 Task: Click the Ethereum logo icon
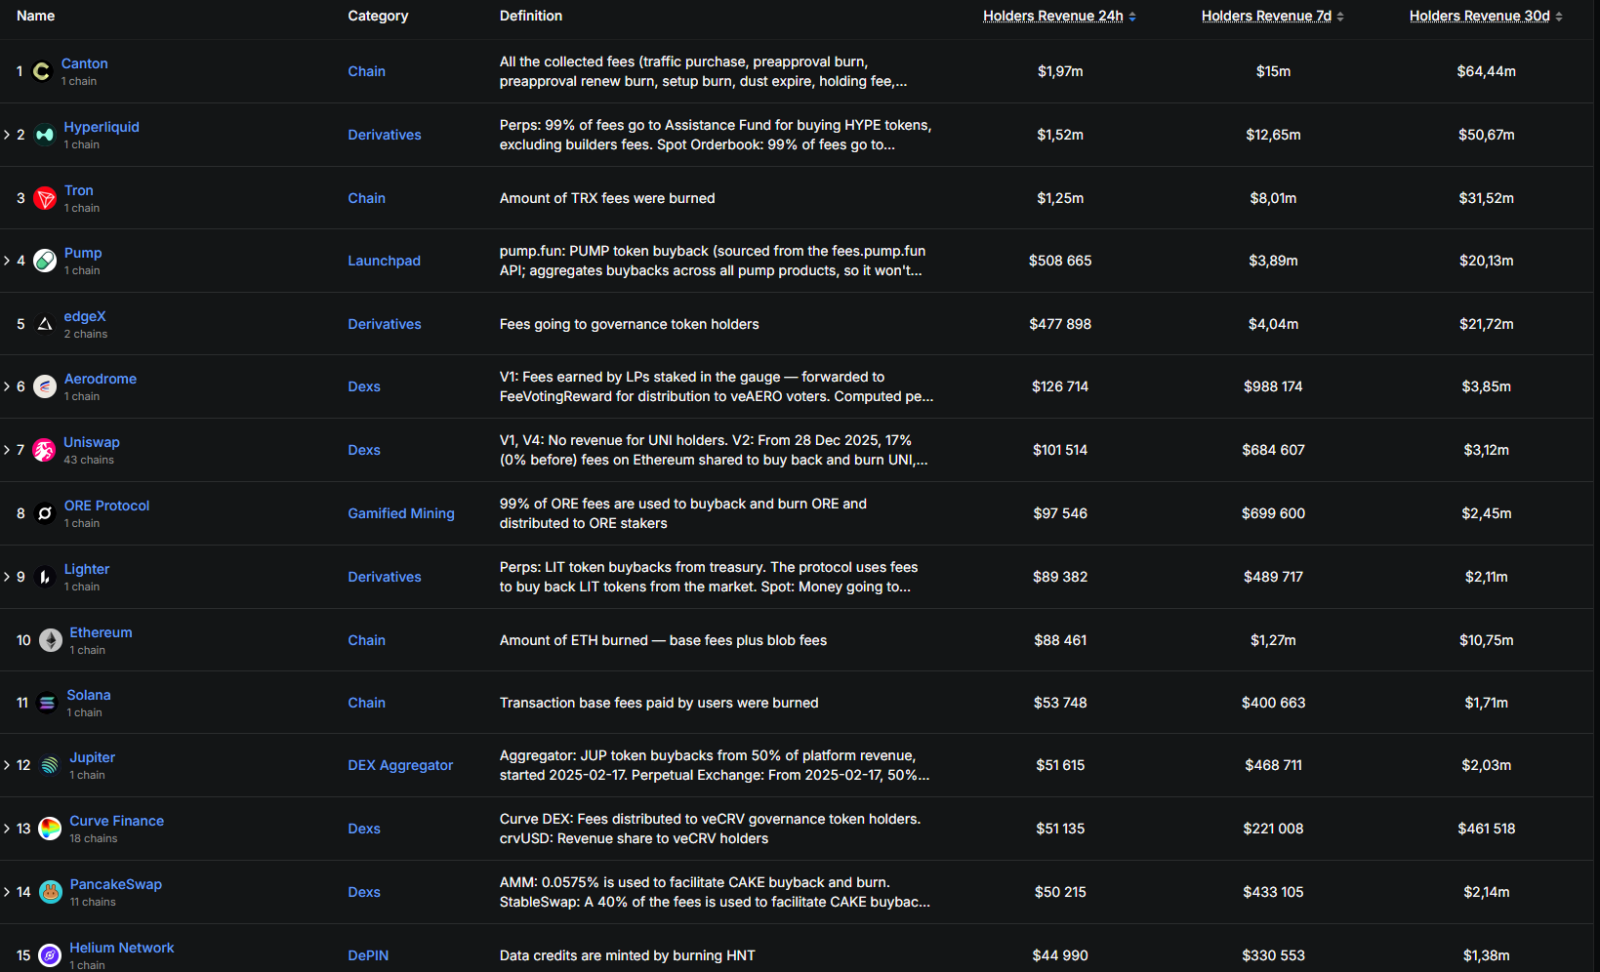click(x=50, y=640)
